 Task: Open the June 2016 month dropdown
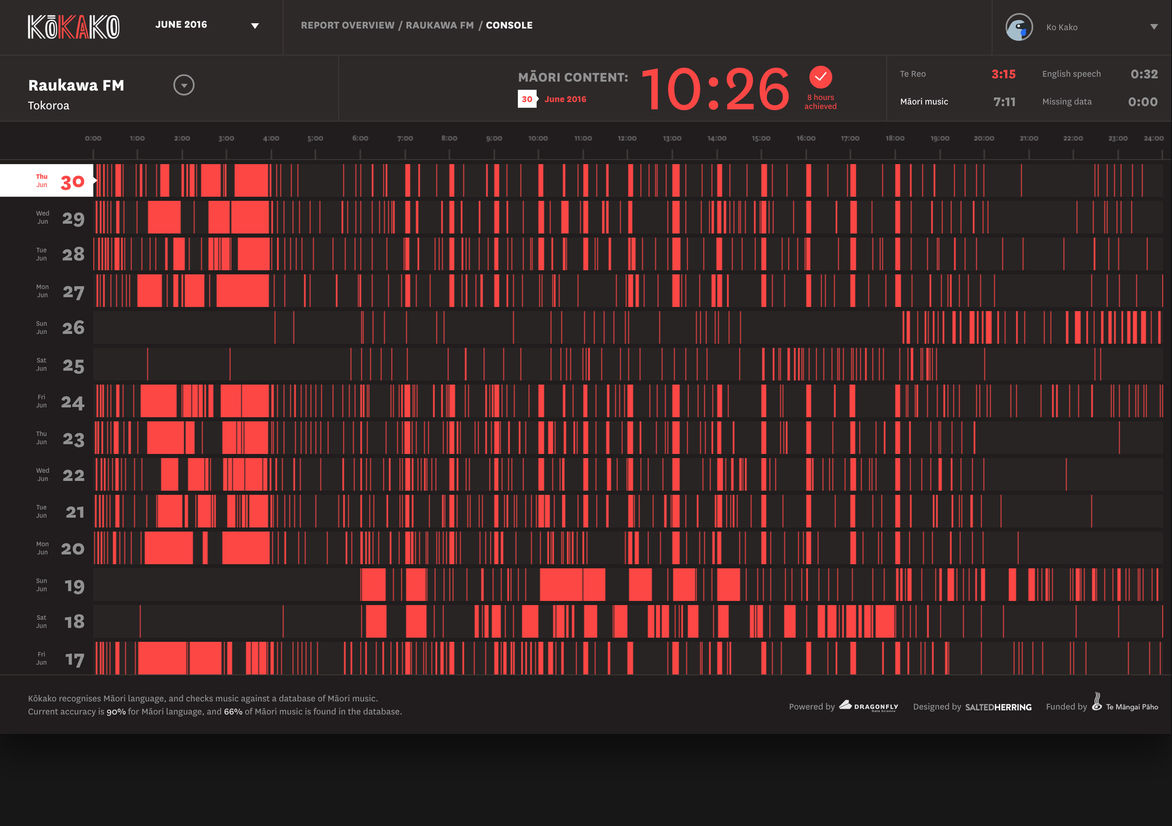[x=254, y=26]
